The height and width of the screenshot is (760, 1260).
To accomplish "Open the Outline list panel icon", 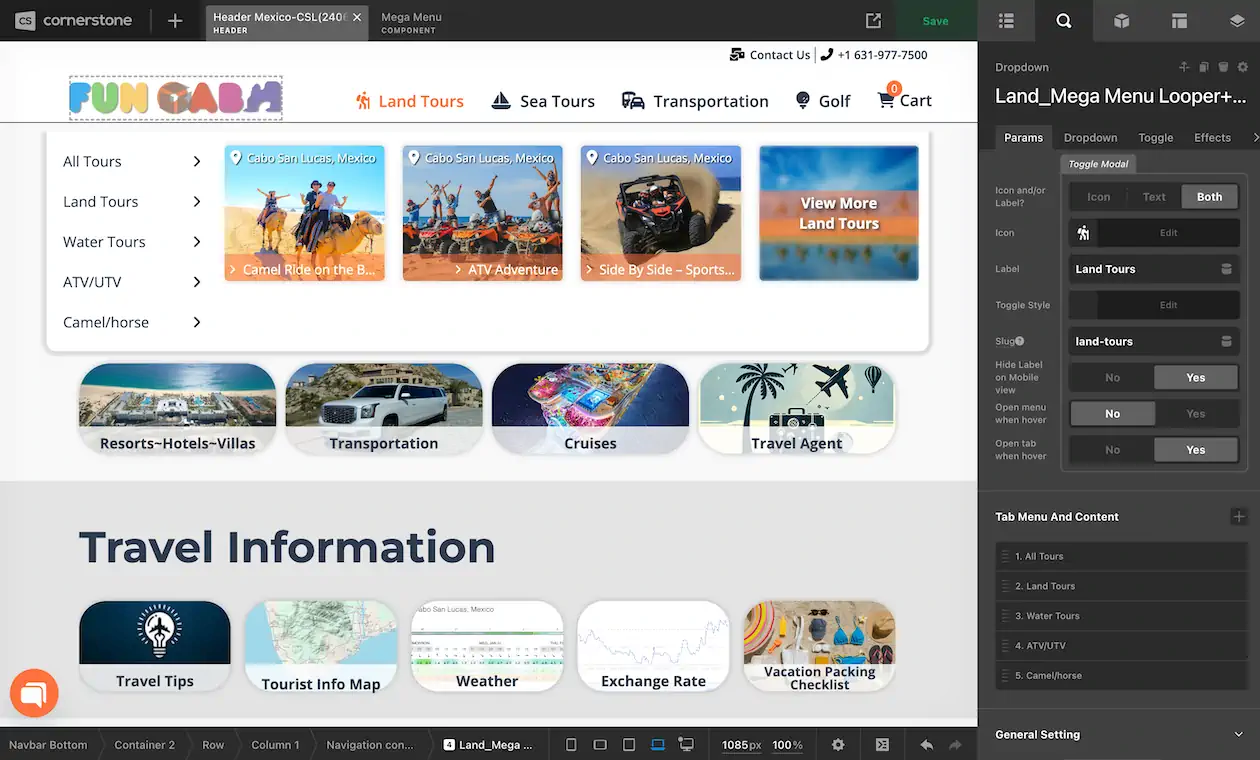I will 1006,21.
